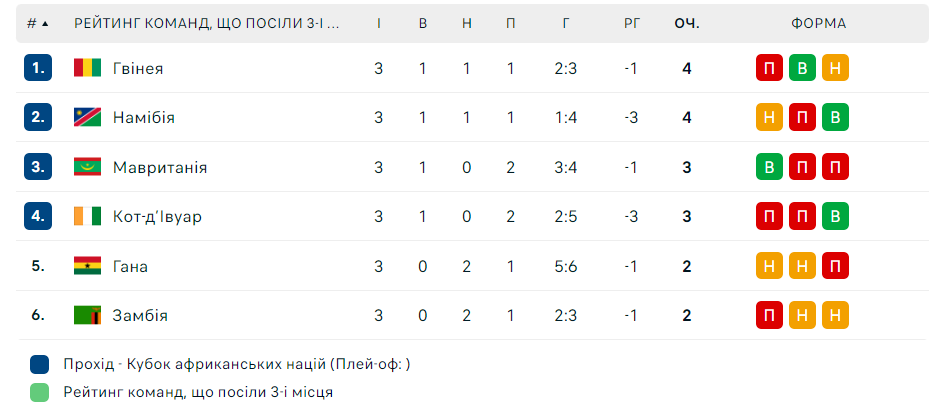Screen dimensions: 943x409
Task: Click the Côte d'Ivoire flag icon
Action: [x=87, y=216]
